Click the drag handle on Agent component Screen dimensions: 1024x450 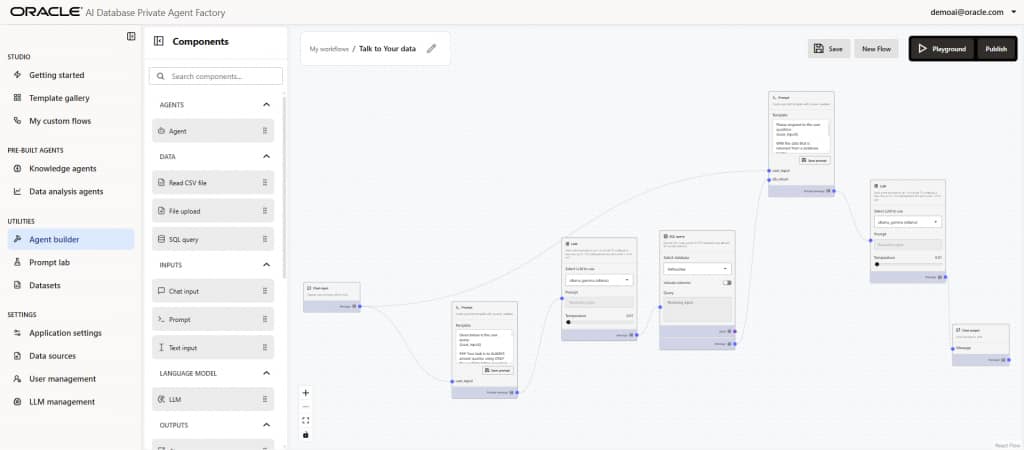pos(265,131)
